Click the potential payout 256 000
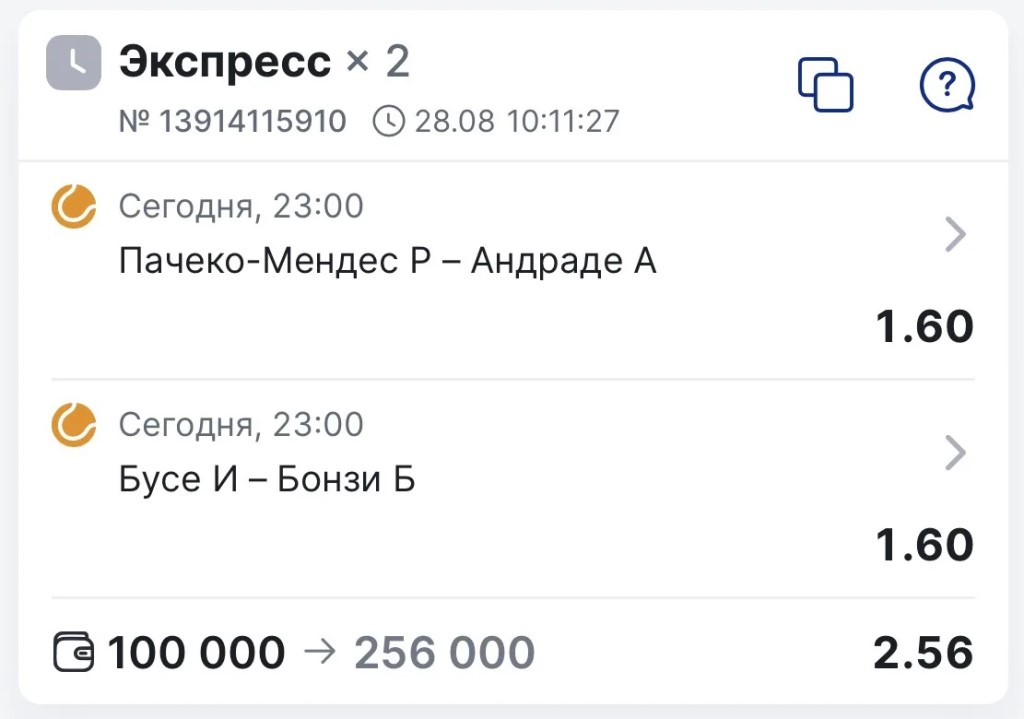Screen dimensions: 1024x719 [444, 652]
